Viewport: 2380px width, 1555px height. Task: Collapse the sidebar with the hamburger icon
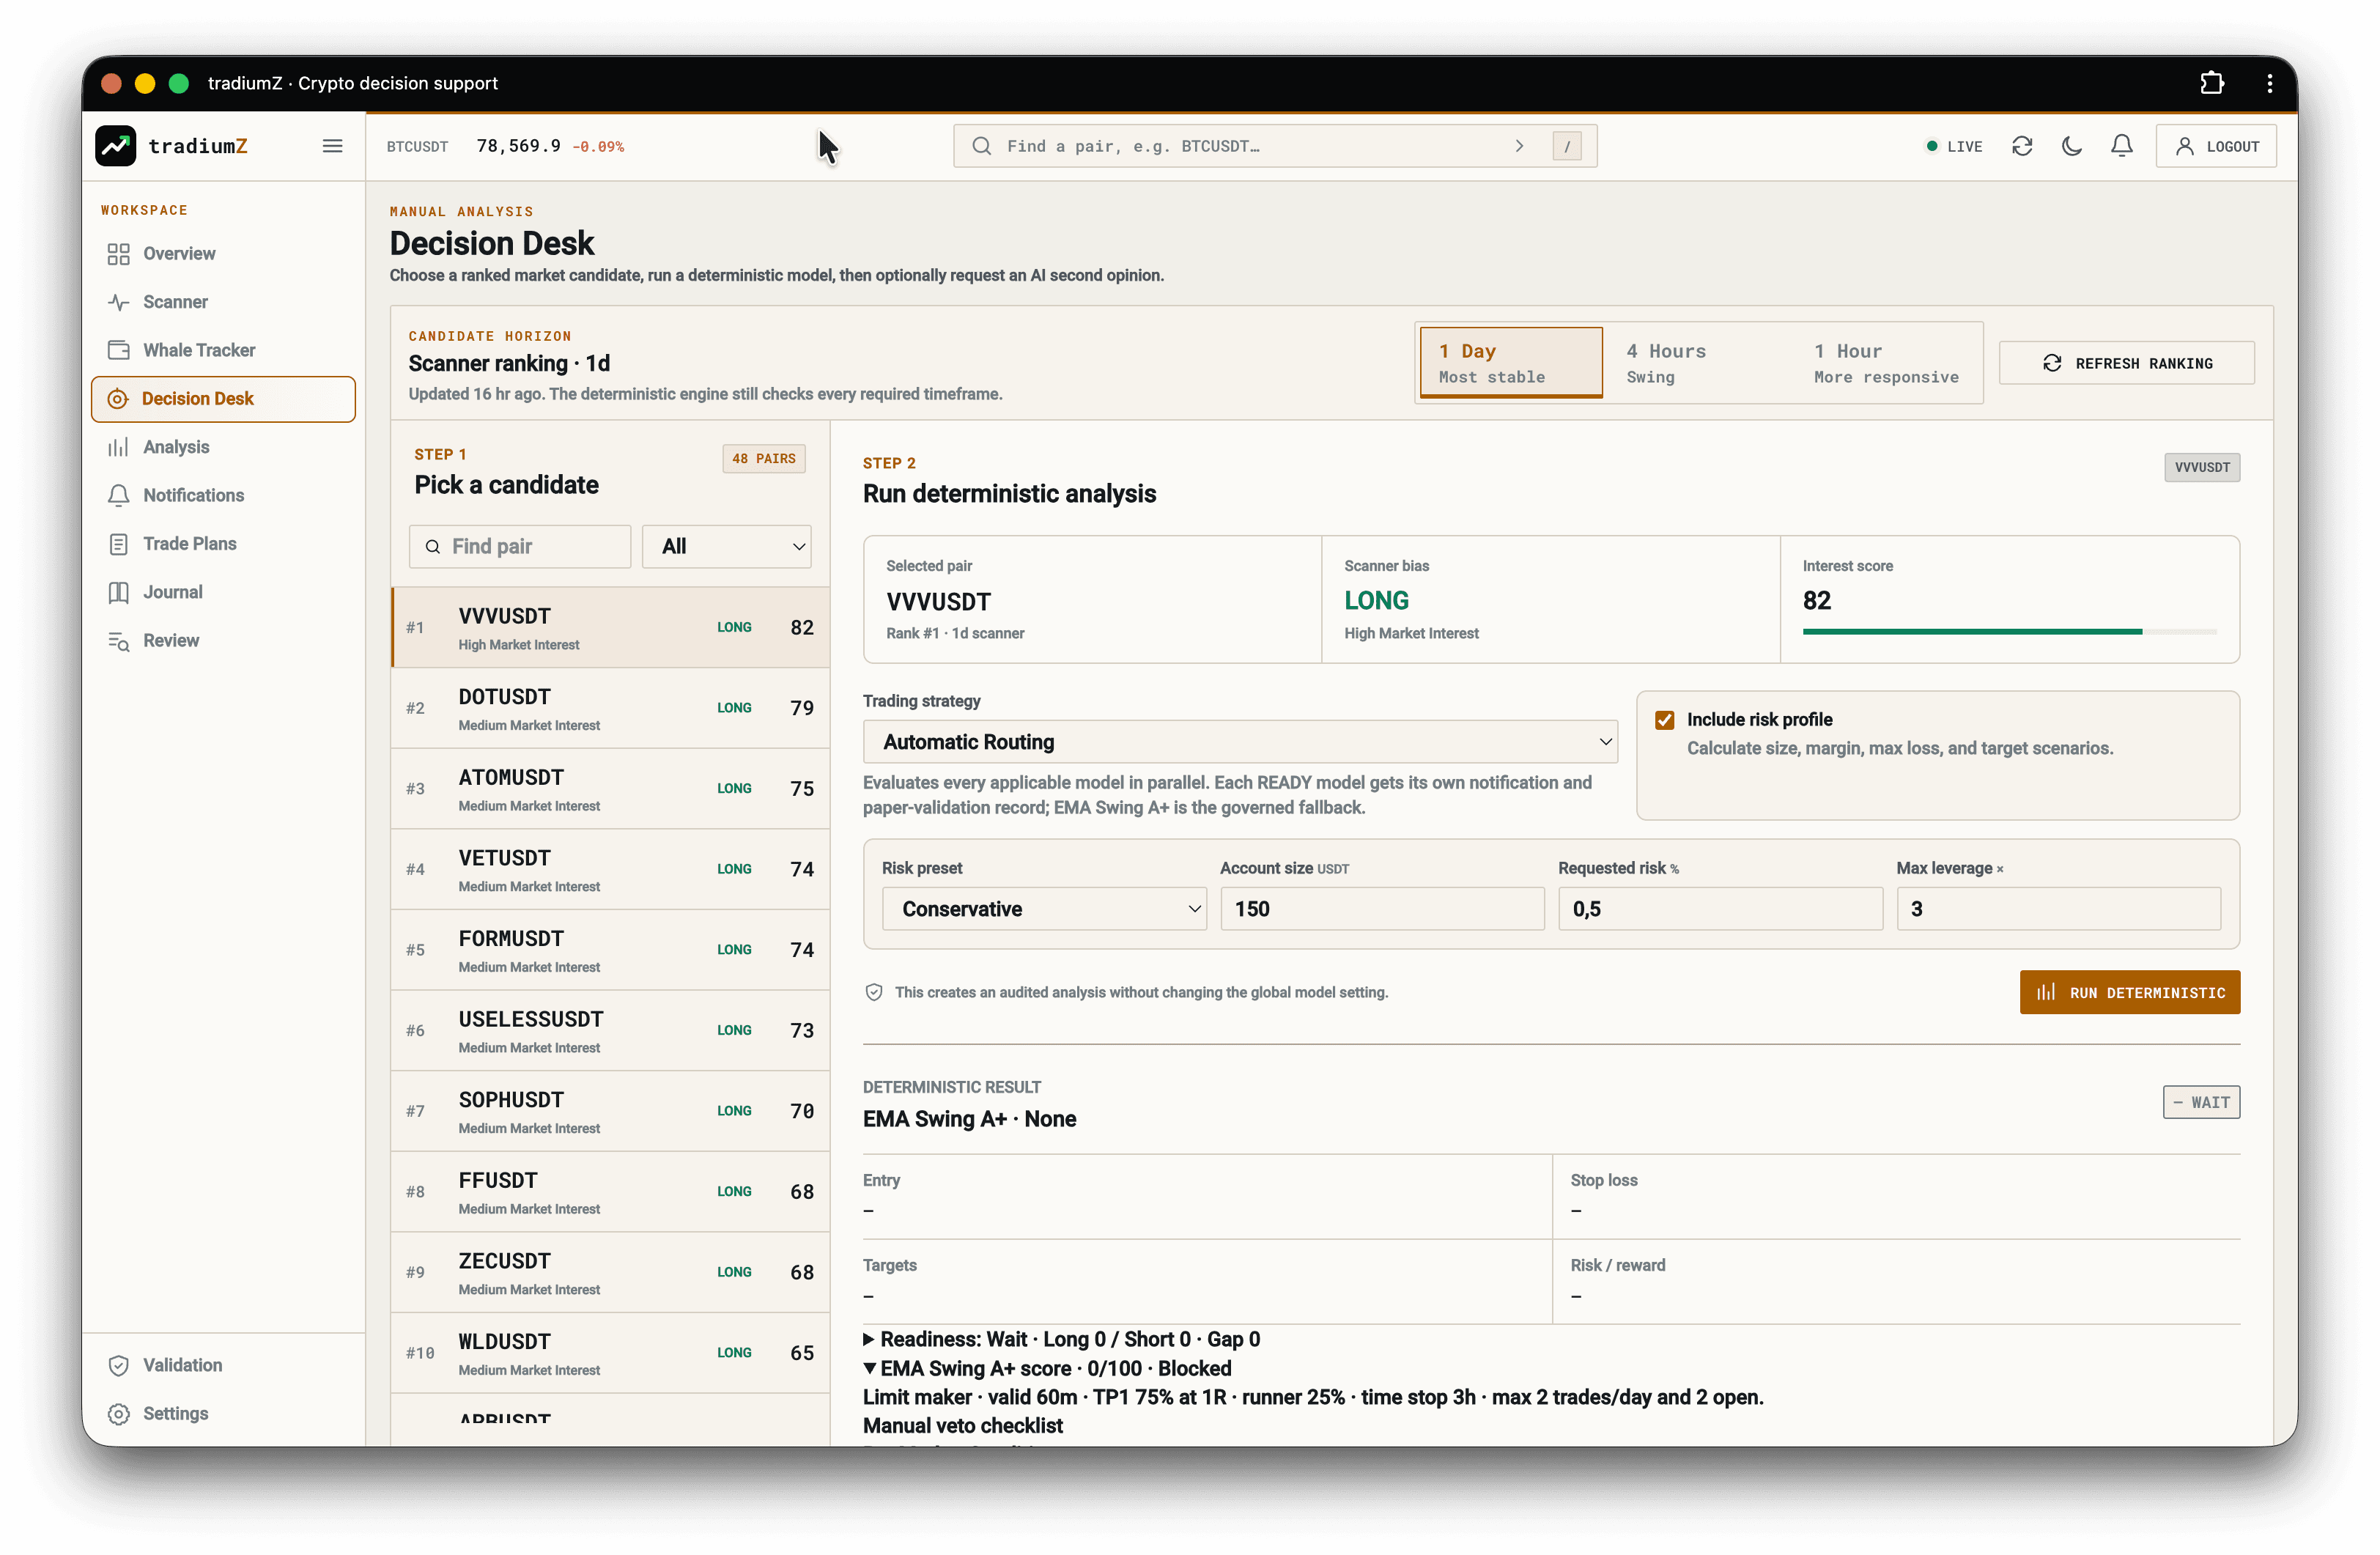[332, 146]
